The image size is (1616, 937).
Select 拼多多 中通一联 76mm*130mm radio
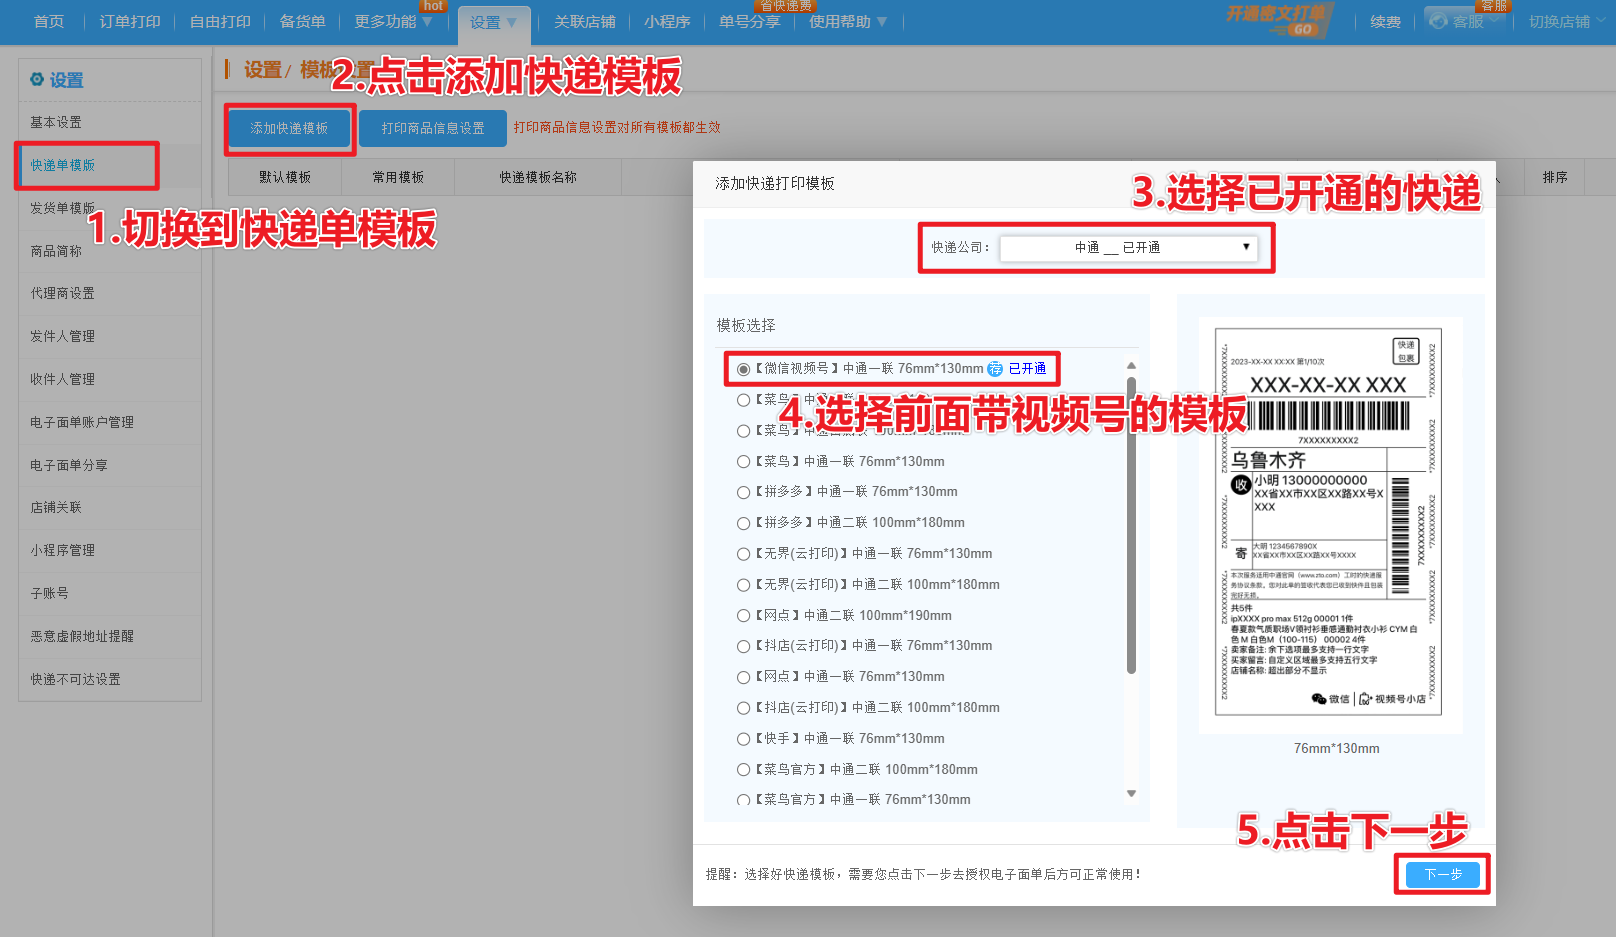point(743,492)
